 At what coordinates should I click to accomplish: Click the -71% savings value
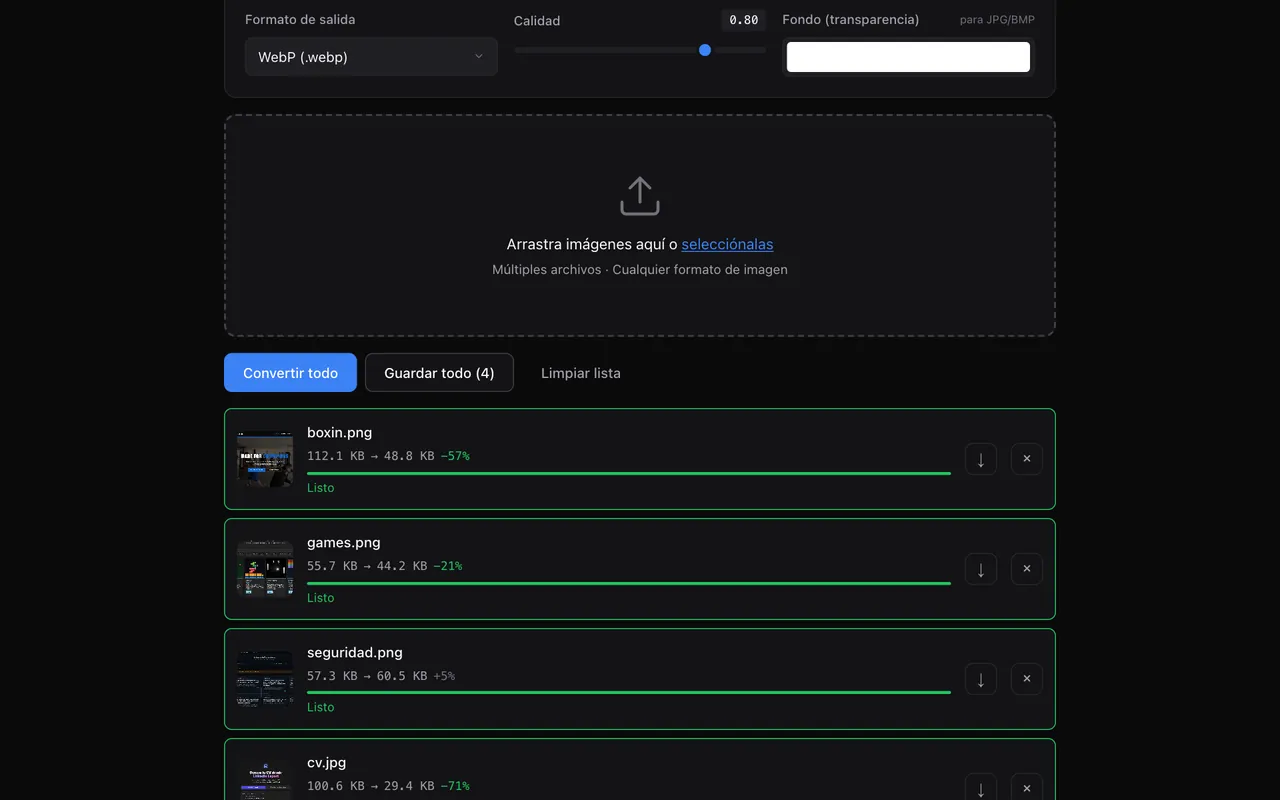455,786
